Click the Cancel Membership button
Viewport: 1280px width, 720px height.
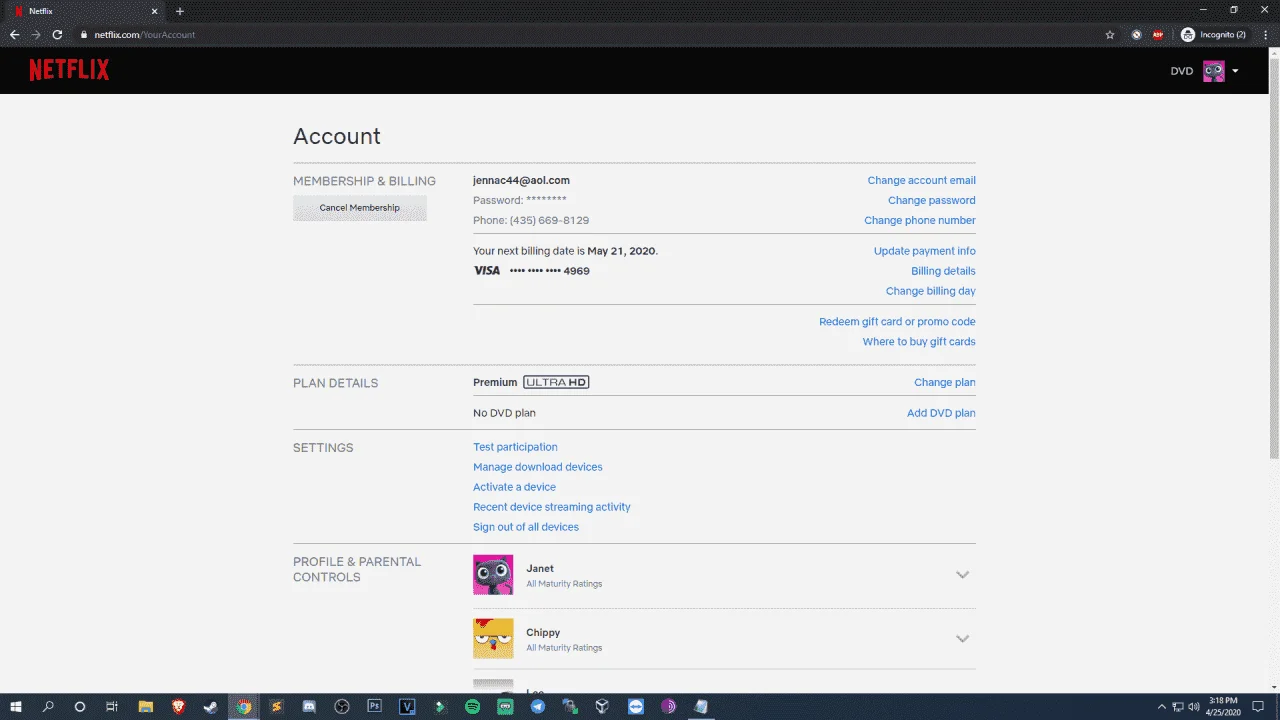(x=360, y=208)
